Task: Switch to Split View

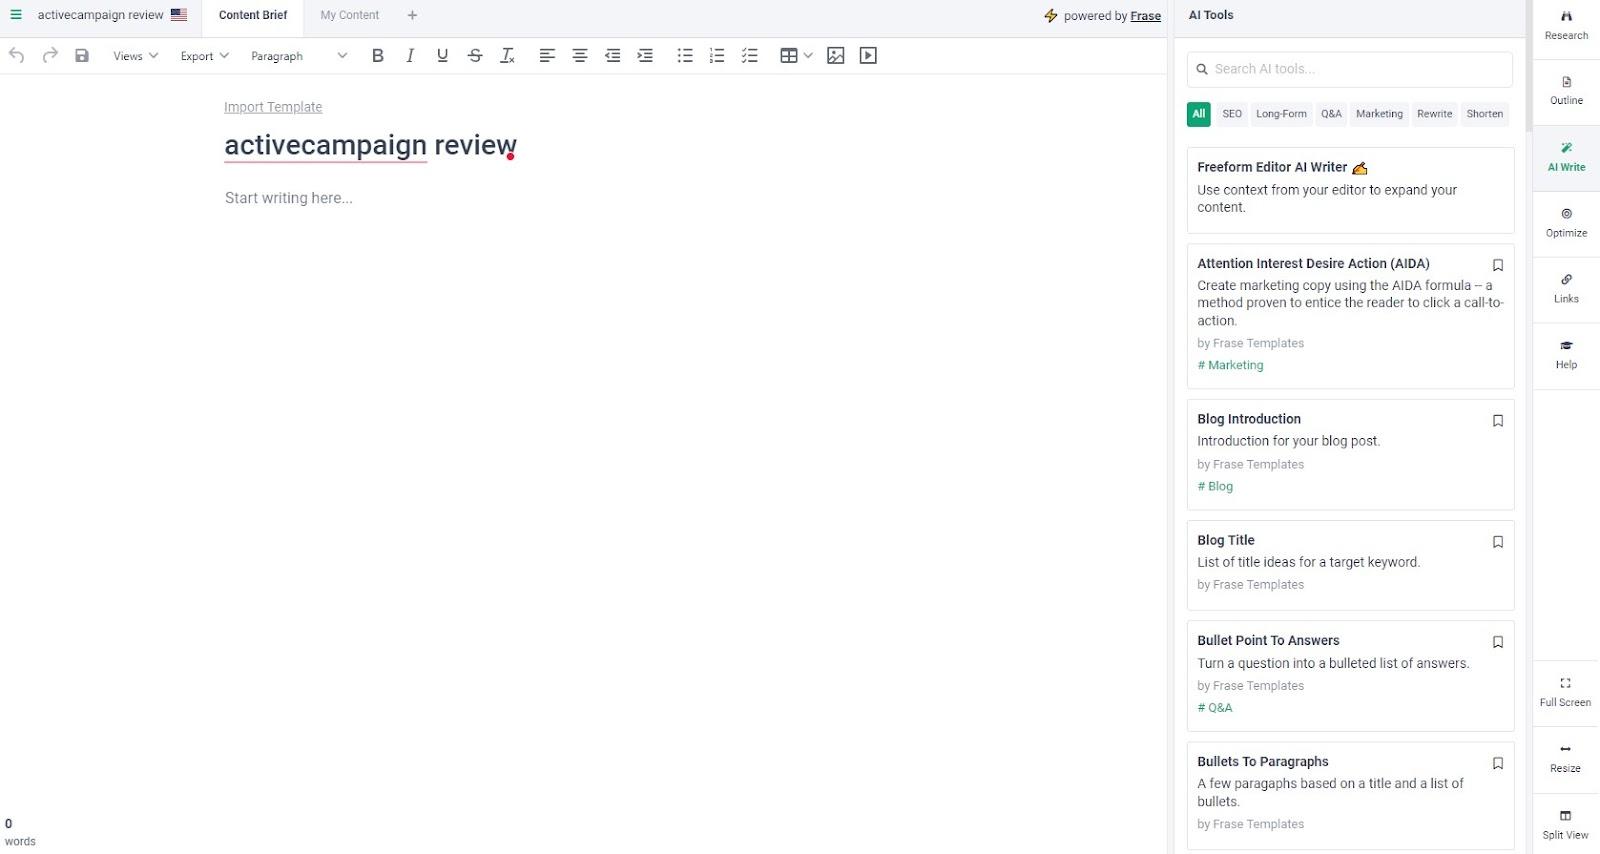Action: tap(1566, 825)
